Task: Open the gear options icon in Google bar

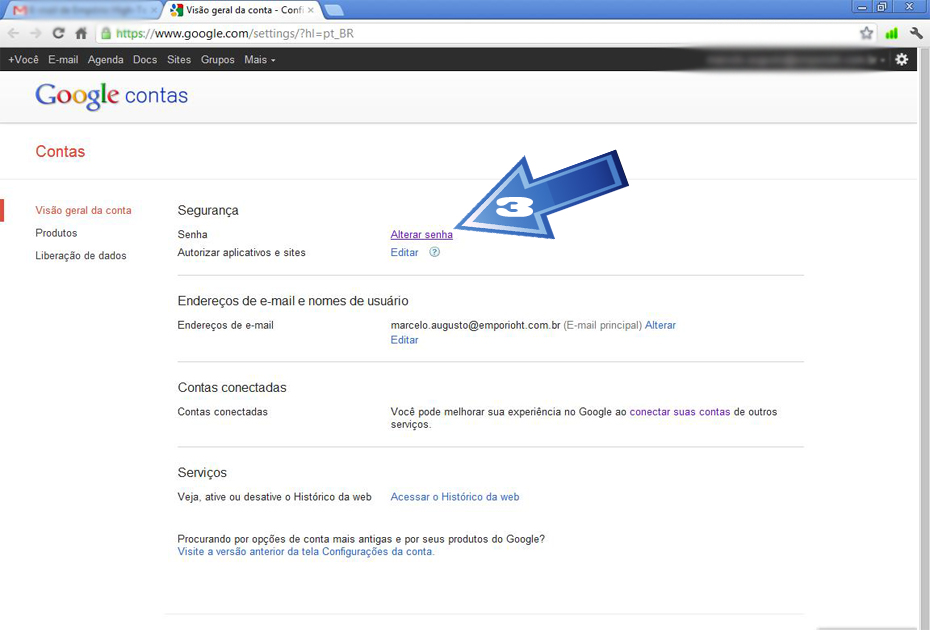Action: 902,59
